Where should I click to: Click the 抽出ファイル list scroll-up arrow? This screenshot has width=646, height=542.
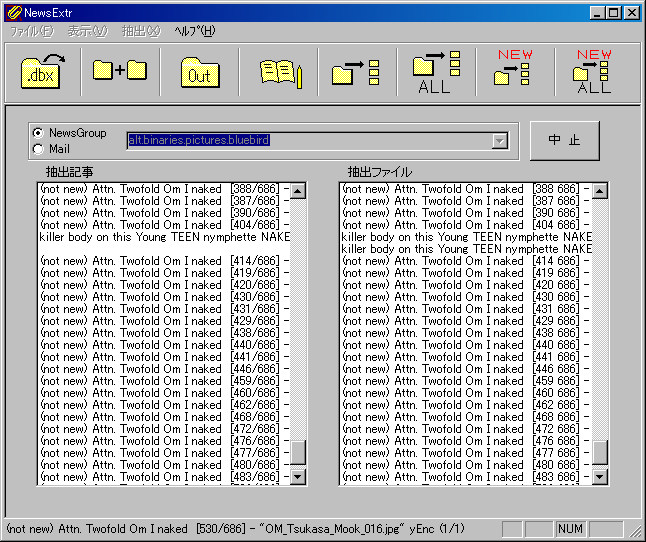point(599,191)
